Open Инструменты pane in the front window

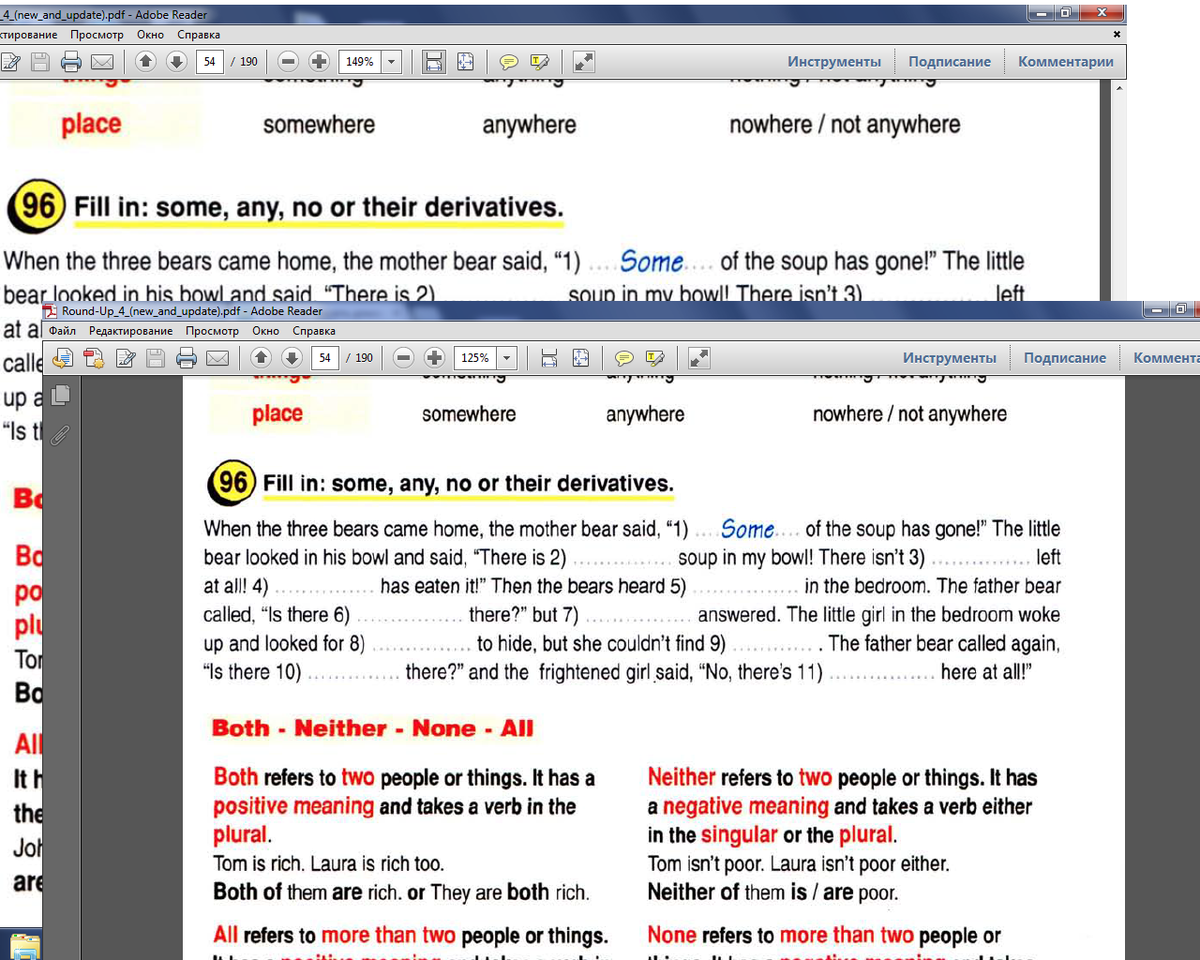[x=949, y=358]
